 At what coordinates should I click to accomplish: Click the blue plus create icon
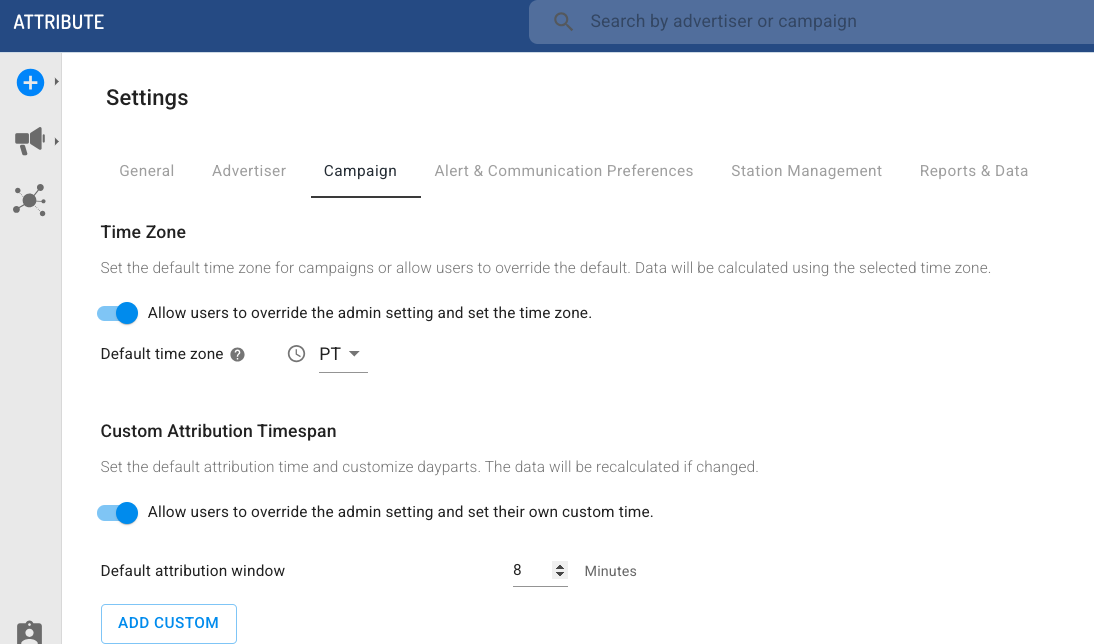30,83
